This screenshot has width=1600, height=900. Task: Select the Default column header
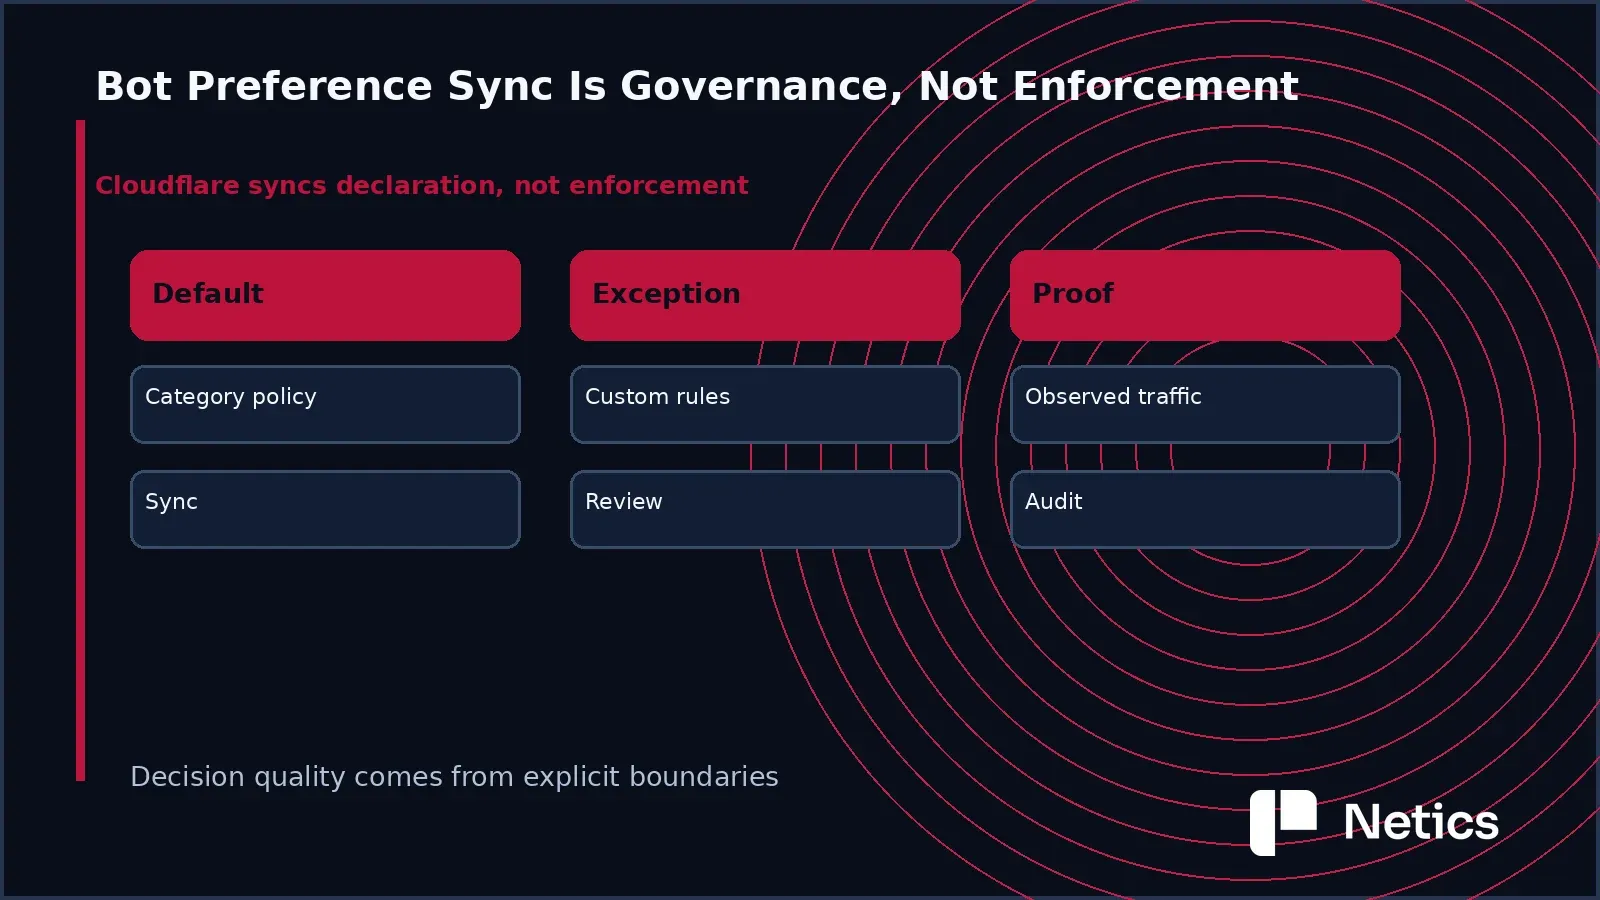[x=325, y=295]
